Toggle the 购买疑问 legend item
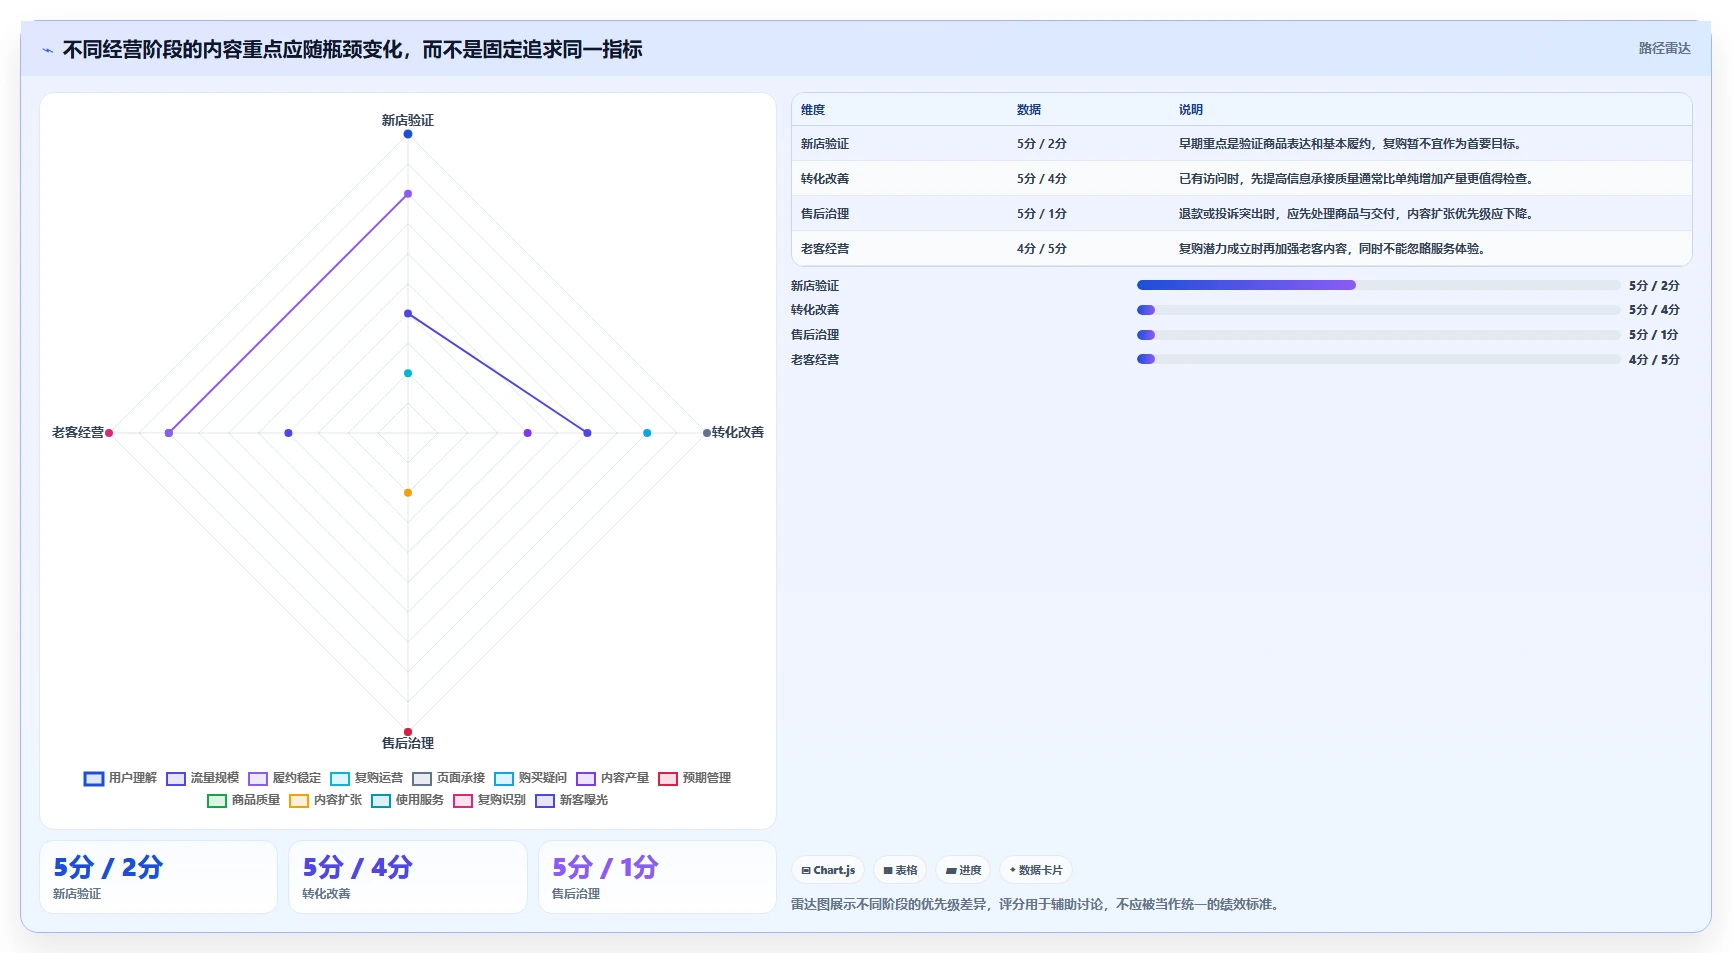Viewport: 1732px width, 953px height. point(530,778)
